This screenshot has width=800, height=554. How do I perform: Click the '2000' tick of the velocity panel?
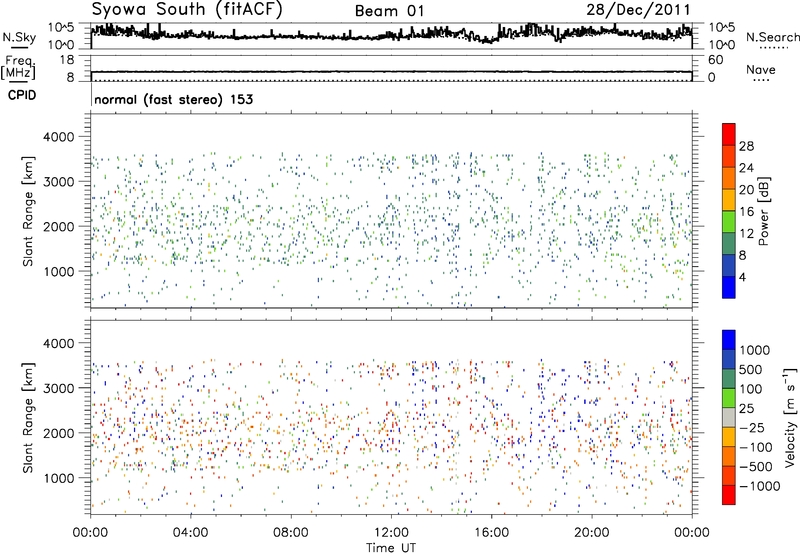[x=58, y=434]
